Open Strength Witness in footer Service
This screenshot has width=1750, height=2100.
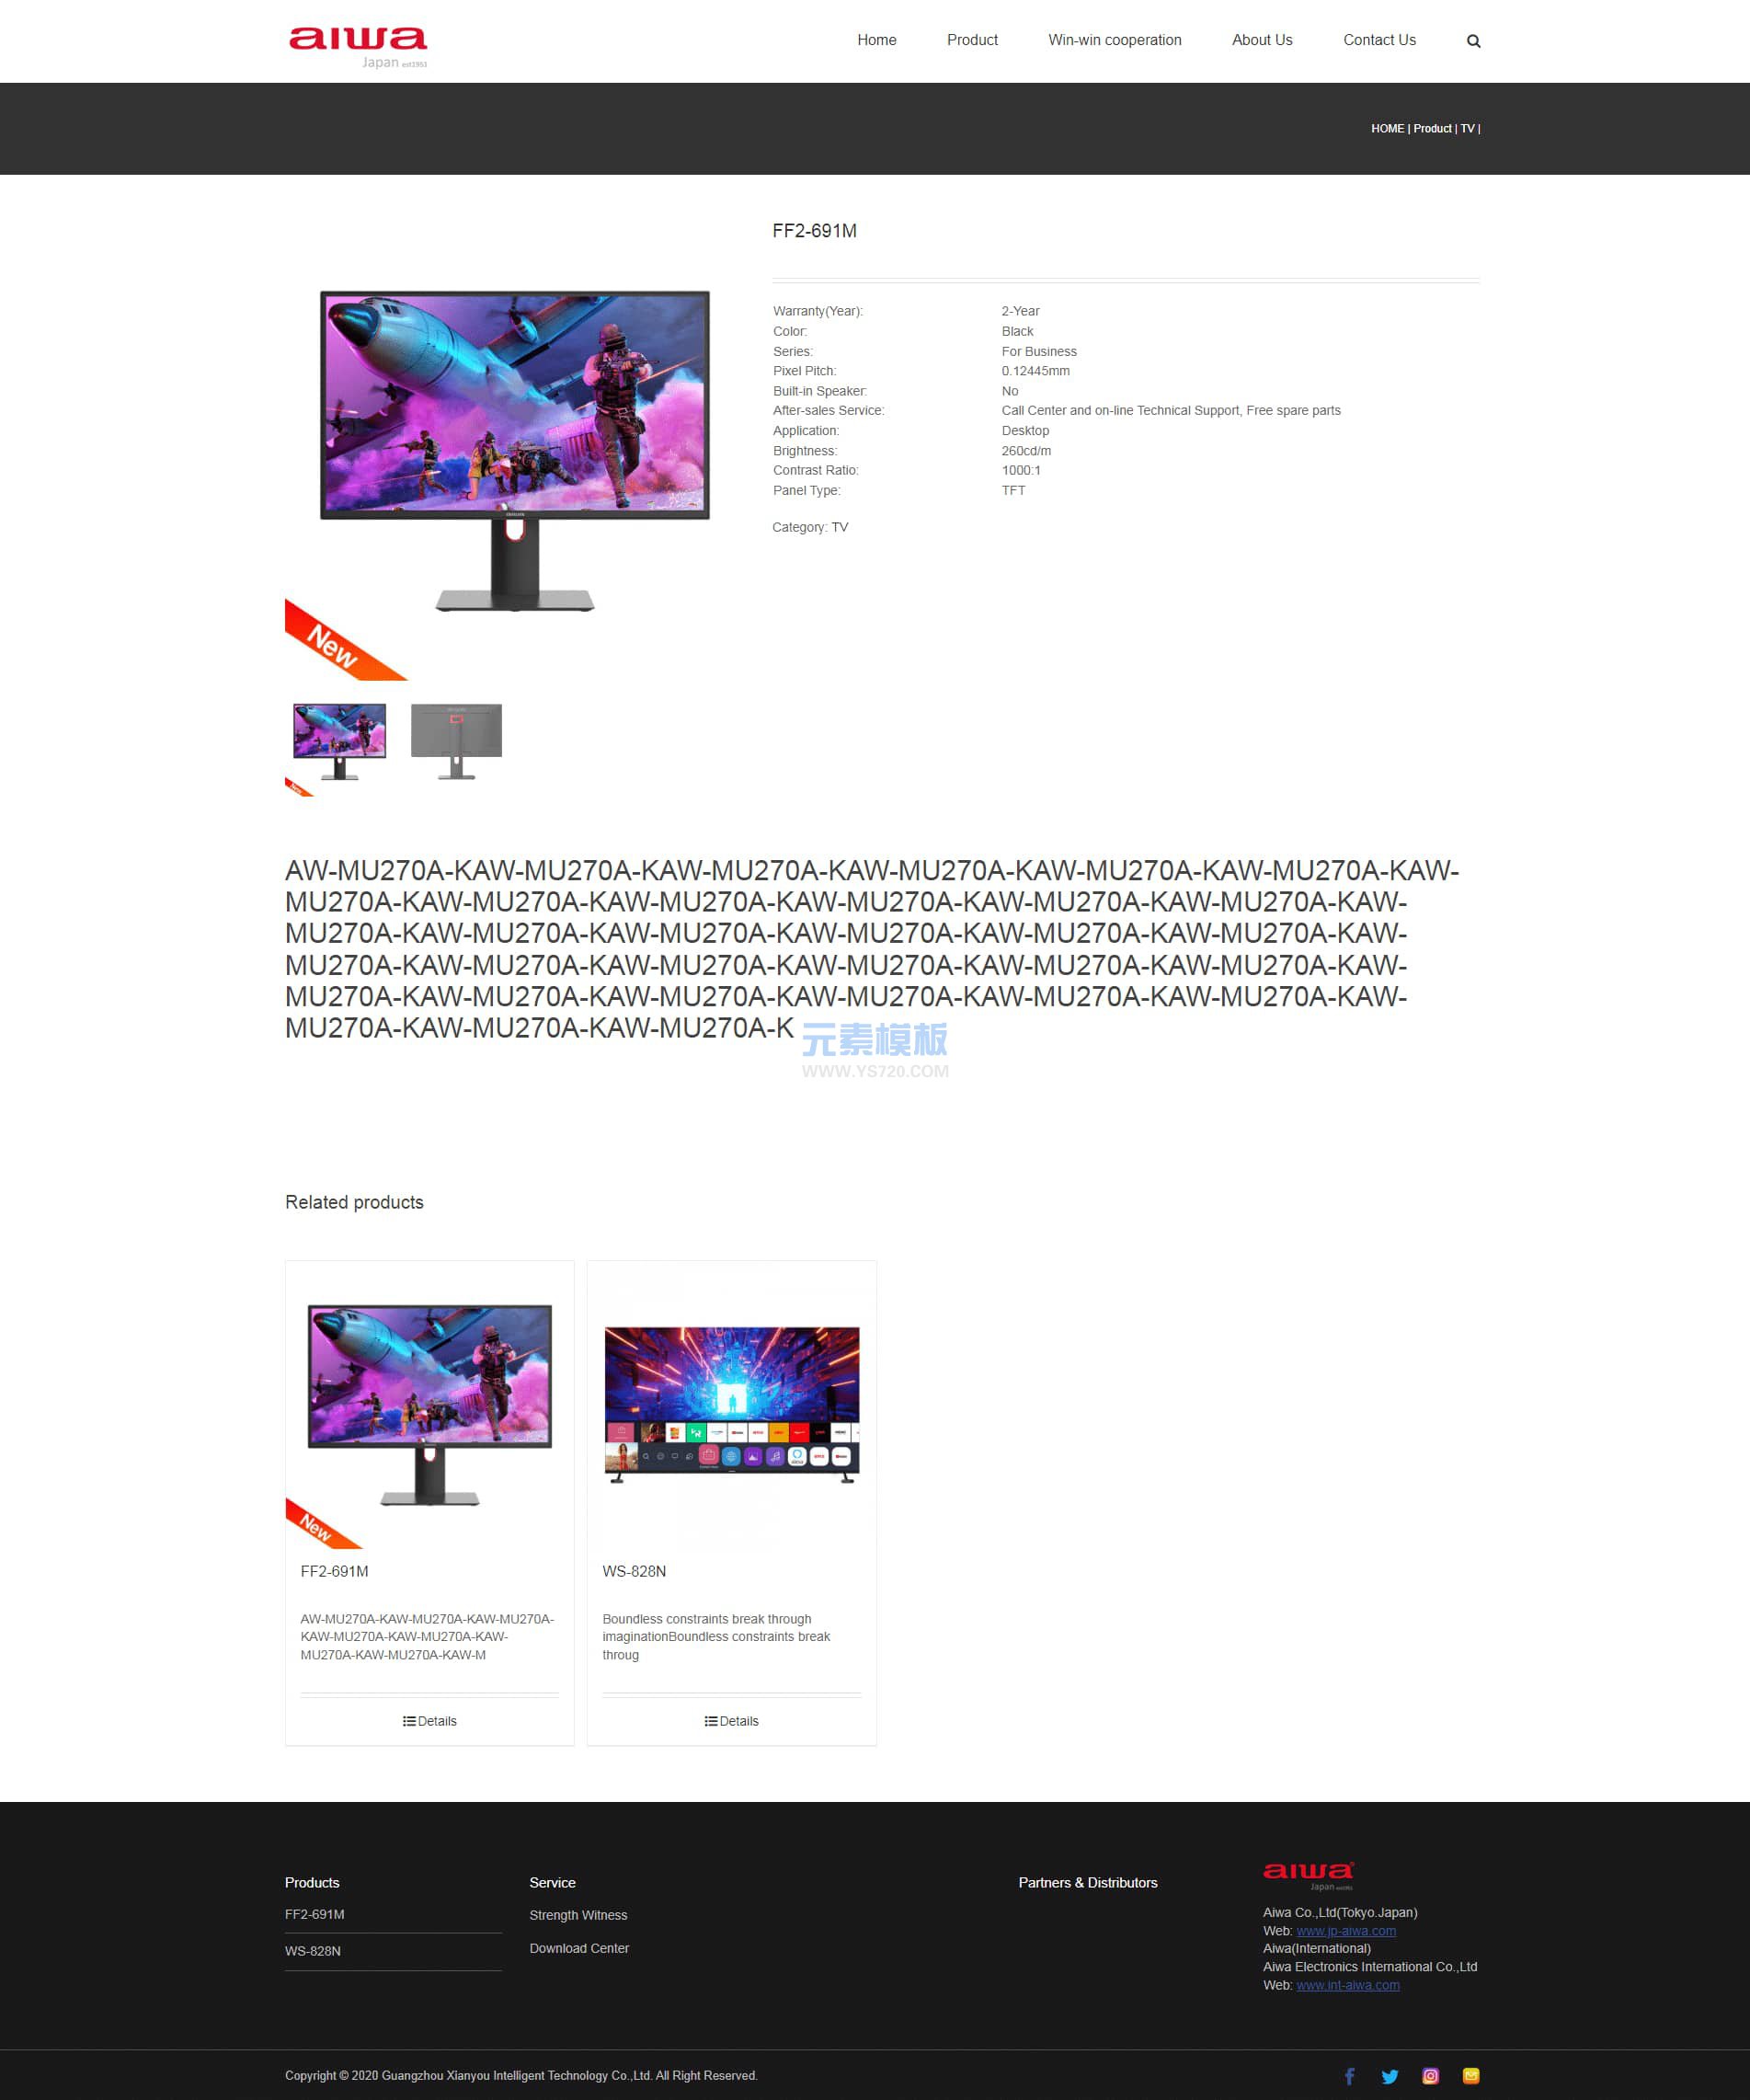pyautogui.click(x=578, y=1915)
